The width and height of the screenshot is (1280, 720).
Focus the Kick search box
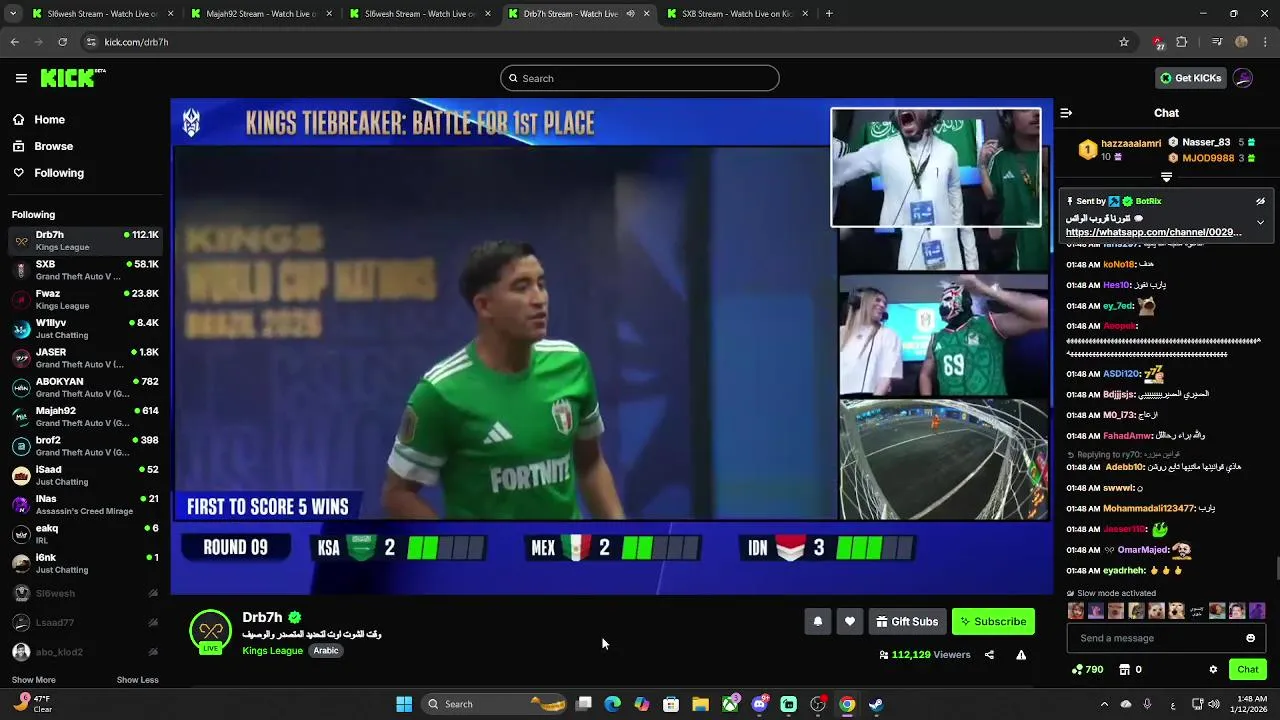(x=640, y=78)
